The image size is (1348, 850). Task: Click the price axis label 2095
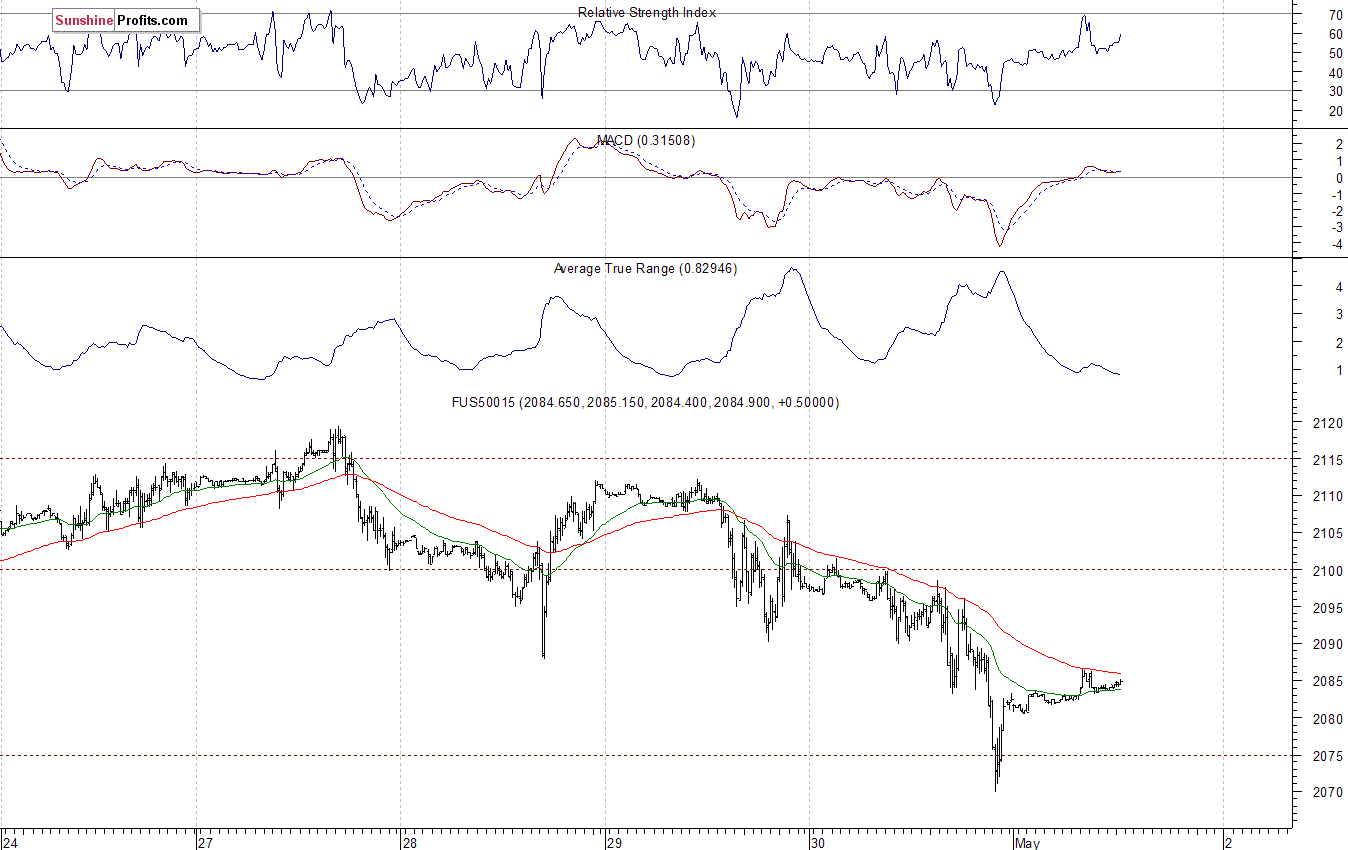click(x=1327, y=608)
